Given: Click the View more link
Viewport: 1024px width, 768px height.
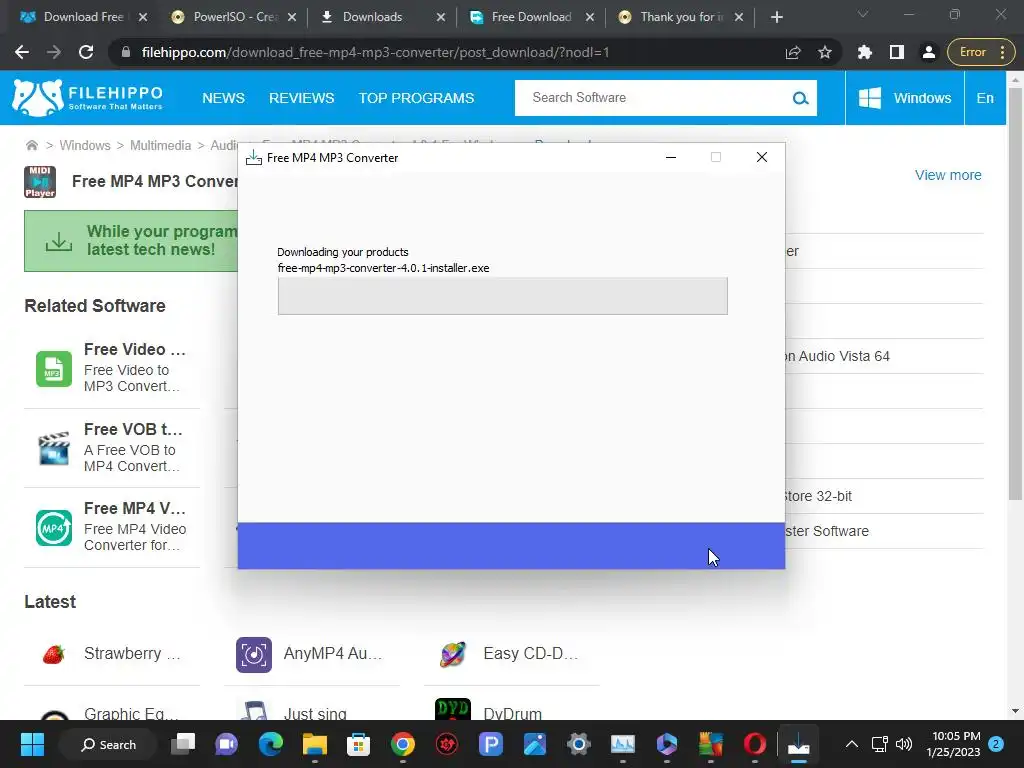Looking at the screenshot, I should [948, 175].
